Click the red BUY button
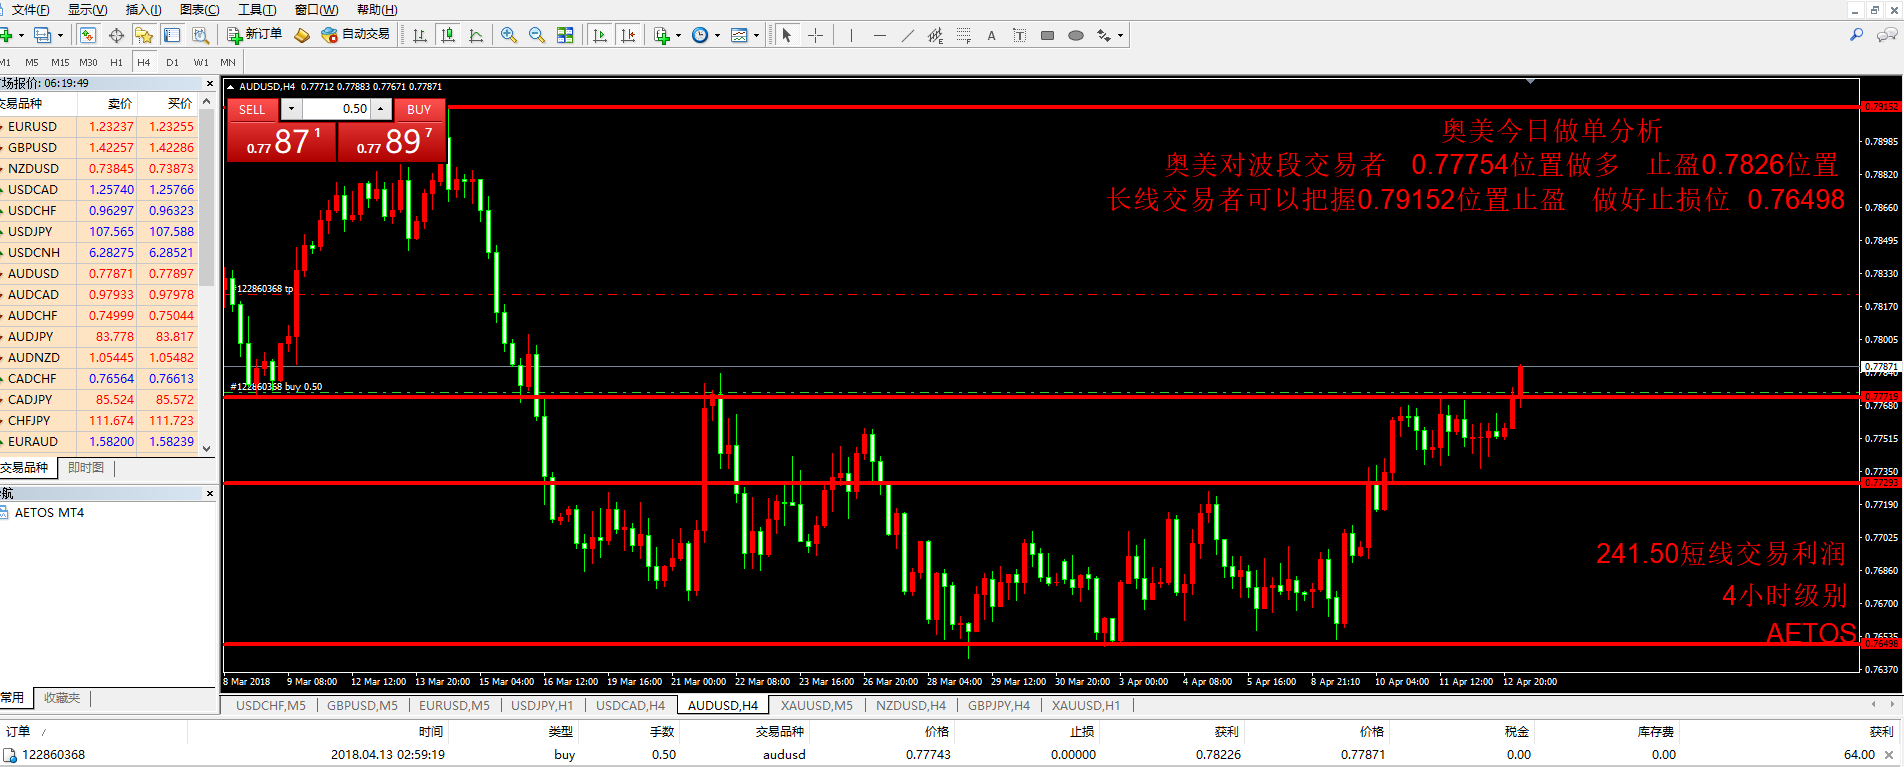 pyautogui.click(x=419, y=109)
